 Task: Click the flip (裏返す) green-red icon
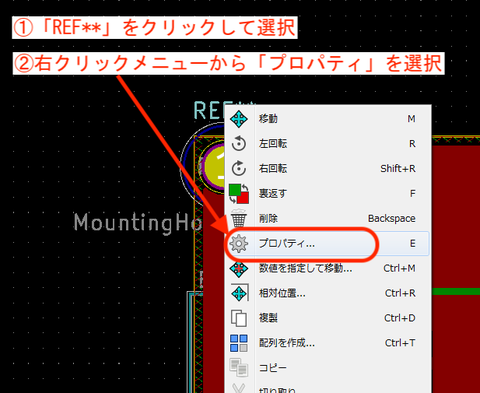239,193
